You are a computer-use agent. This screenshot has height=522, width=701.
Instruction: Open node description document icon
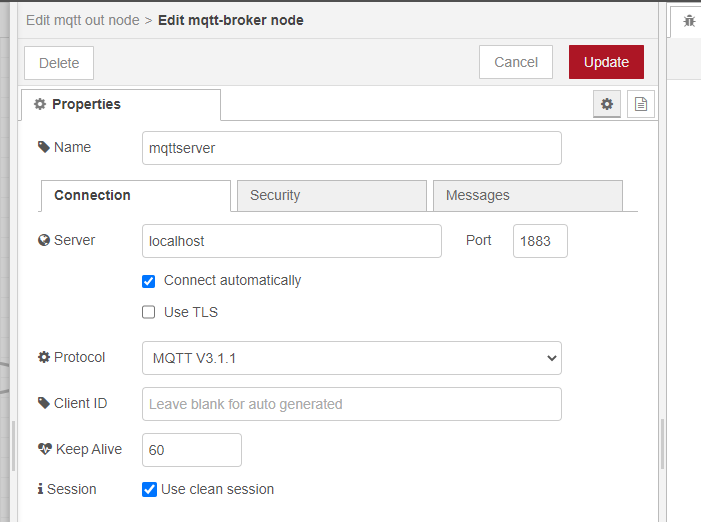pyautogui.click(x=641, y=104)
